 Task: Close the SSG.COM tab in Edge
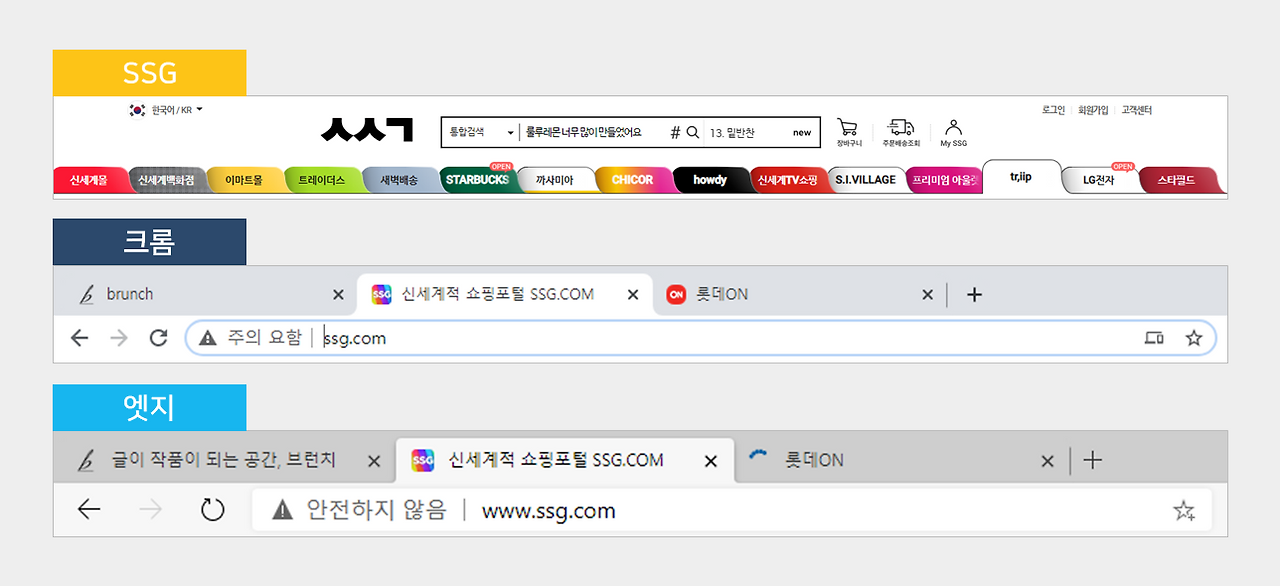pyautogui.click(x=711, y=461)
